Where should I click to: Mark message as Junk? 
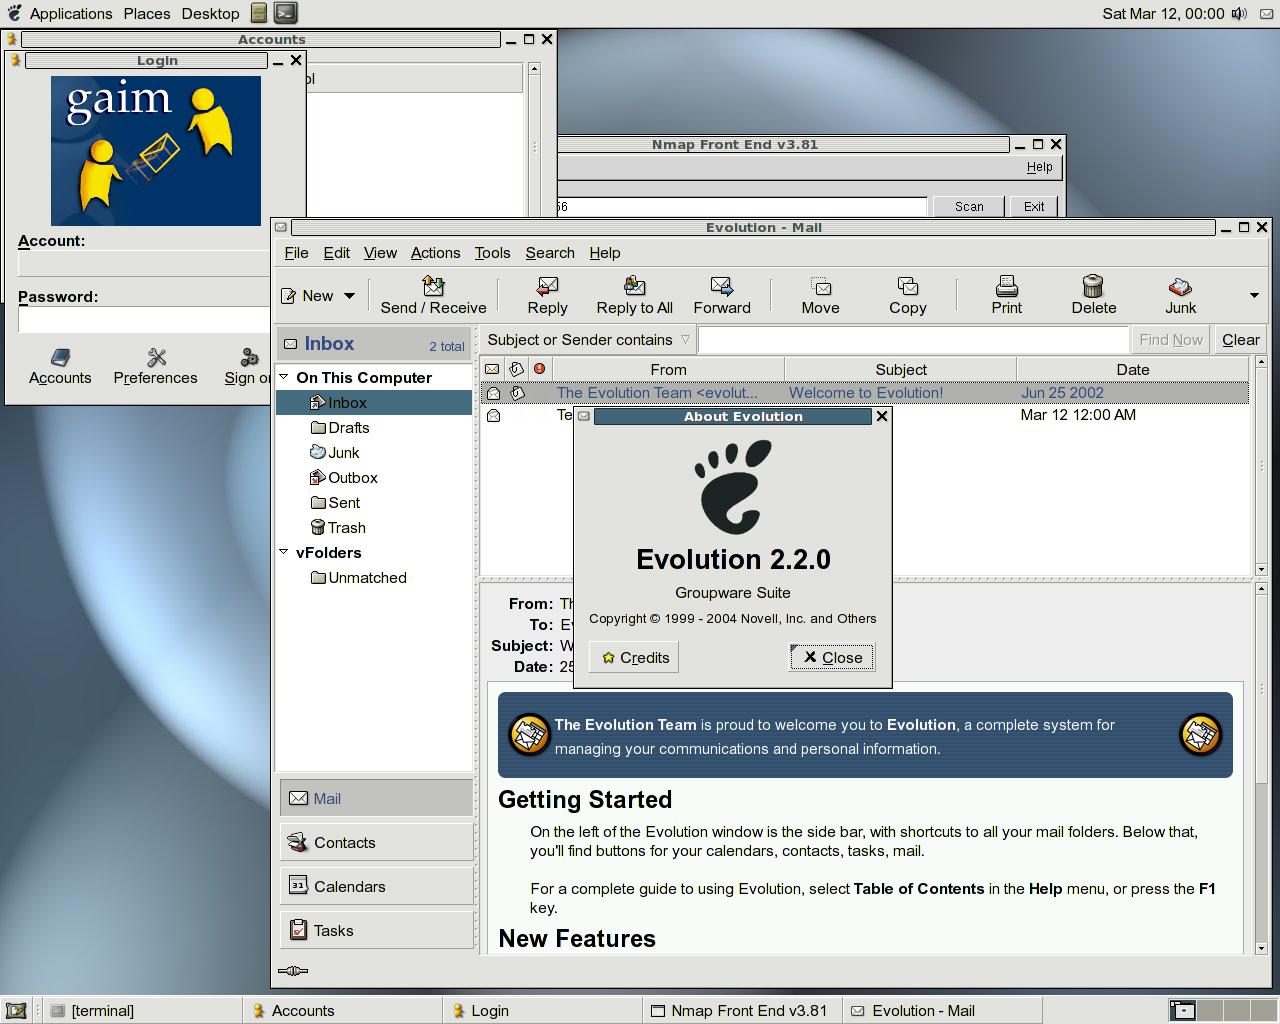[1180, 295]
